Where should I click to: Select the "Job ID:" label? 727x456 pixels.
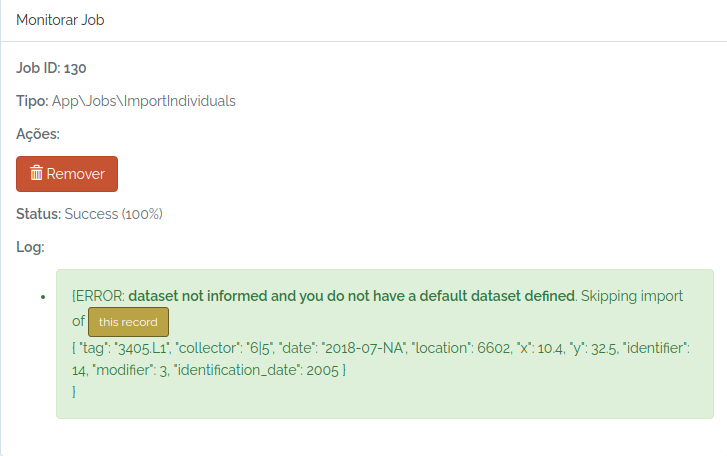[x=38, y=68]
